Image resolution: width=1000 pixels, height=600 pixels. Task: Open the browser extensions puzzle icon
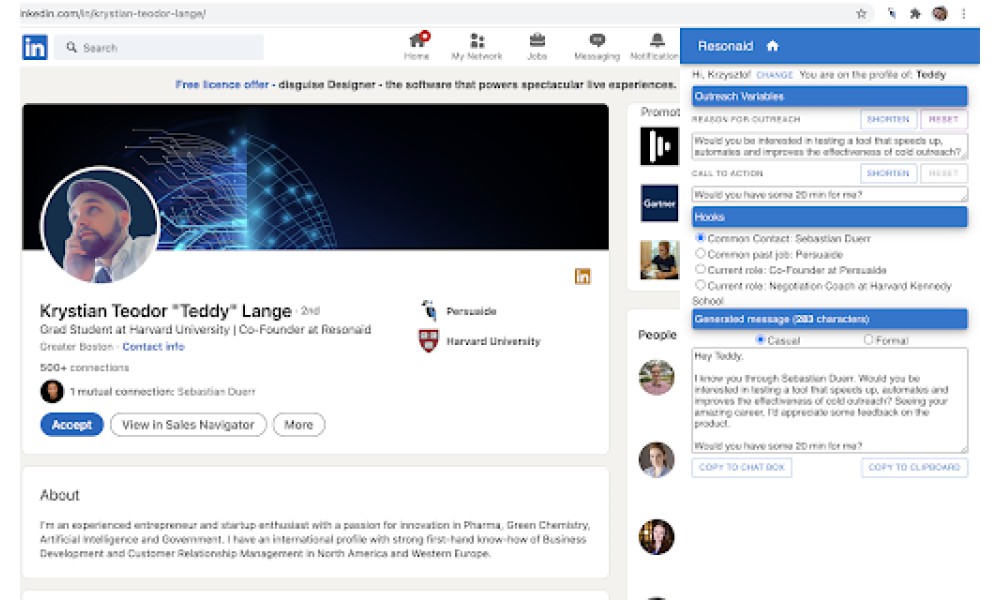915,13
